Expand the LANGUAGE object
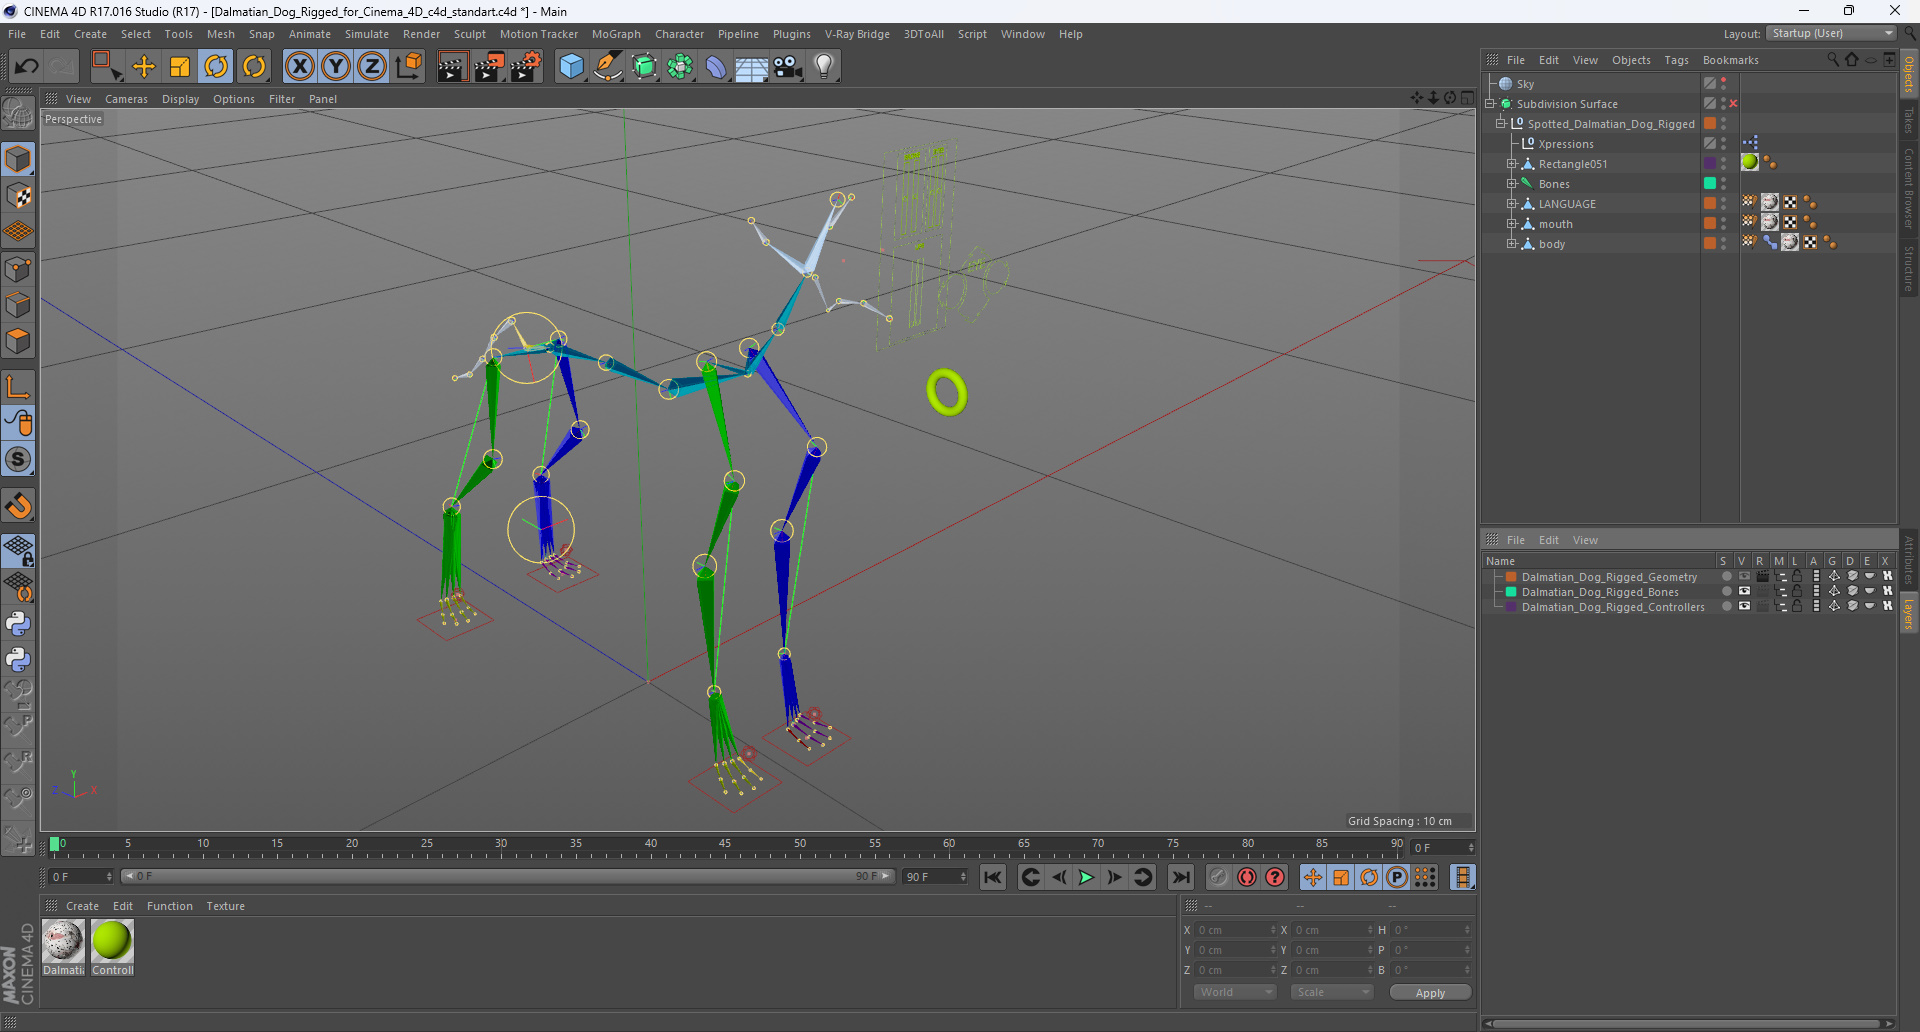 click(x=1512, y=204)
